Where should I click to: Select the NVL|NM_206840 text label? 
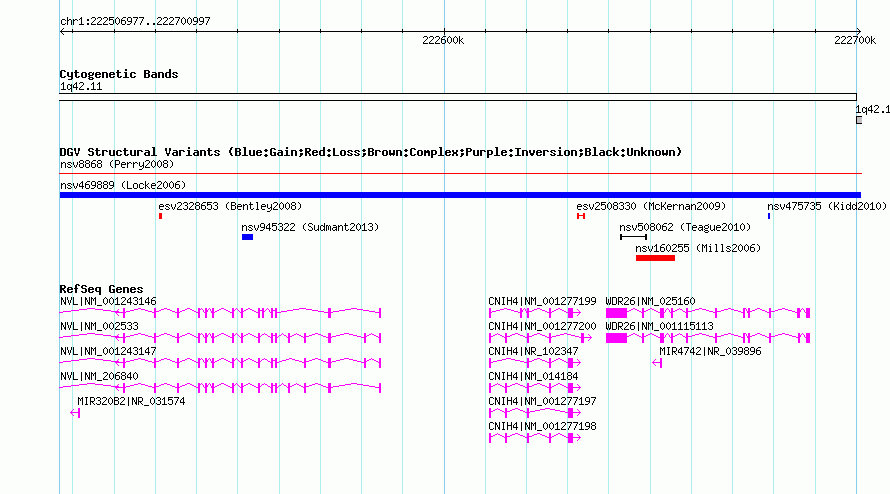coord(99,376)
